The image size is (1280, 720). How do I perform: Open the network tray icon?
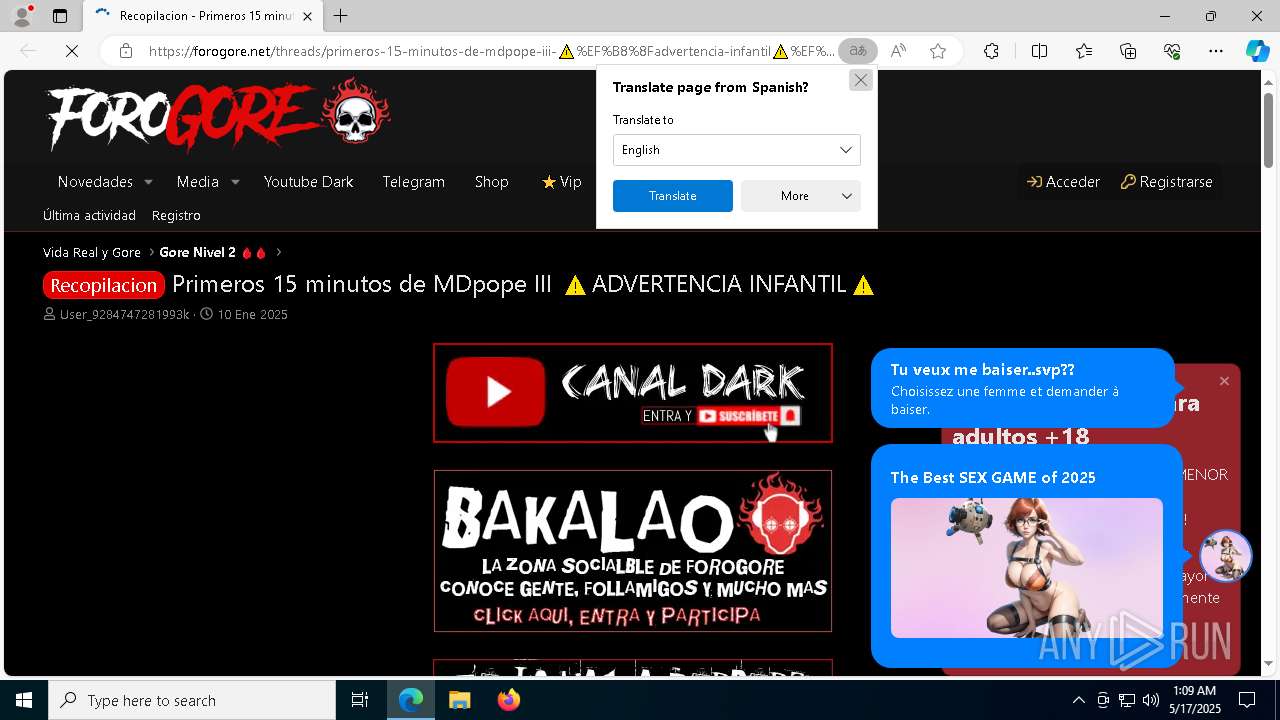(x=1126, y=700)
